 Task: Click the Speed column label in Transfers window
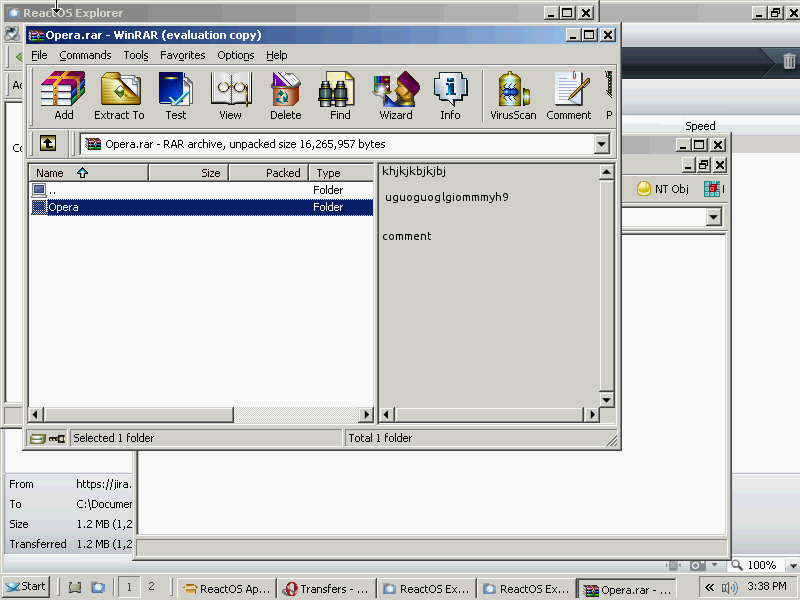click(x=700, y=126)
